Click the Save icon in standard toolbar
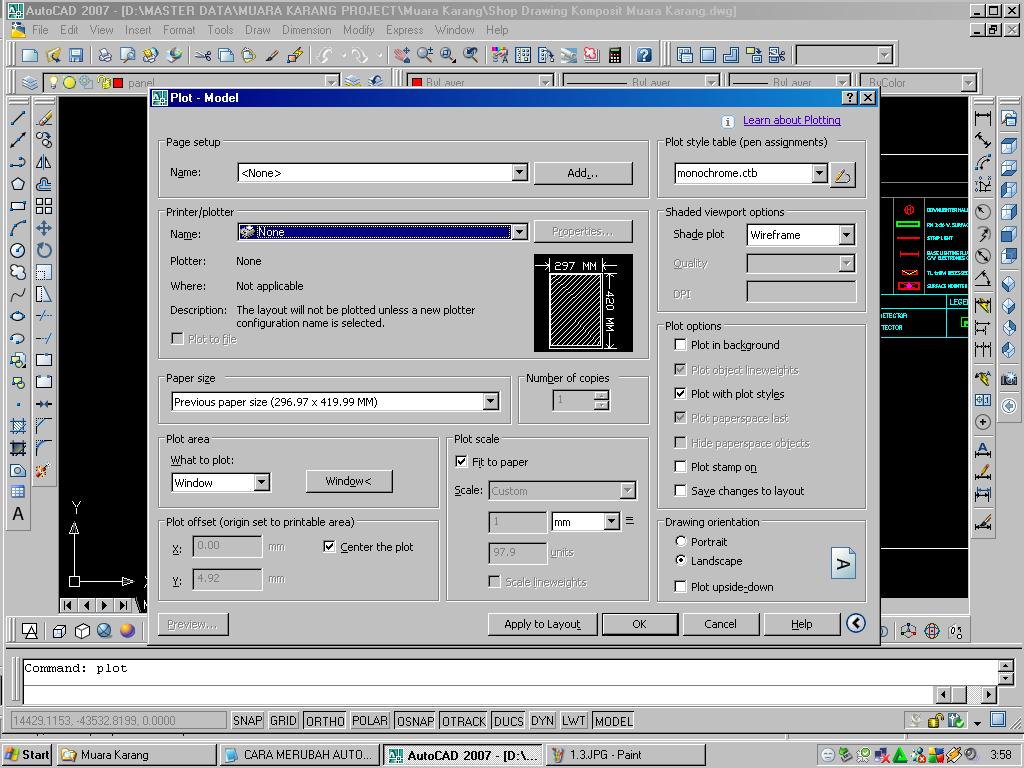Image resolution: width=1024 pixels, height=768 pixels. point(76,56)
